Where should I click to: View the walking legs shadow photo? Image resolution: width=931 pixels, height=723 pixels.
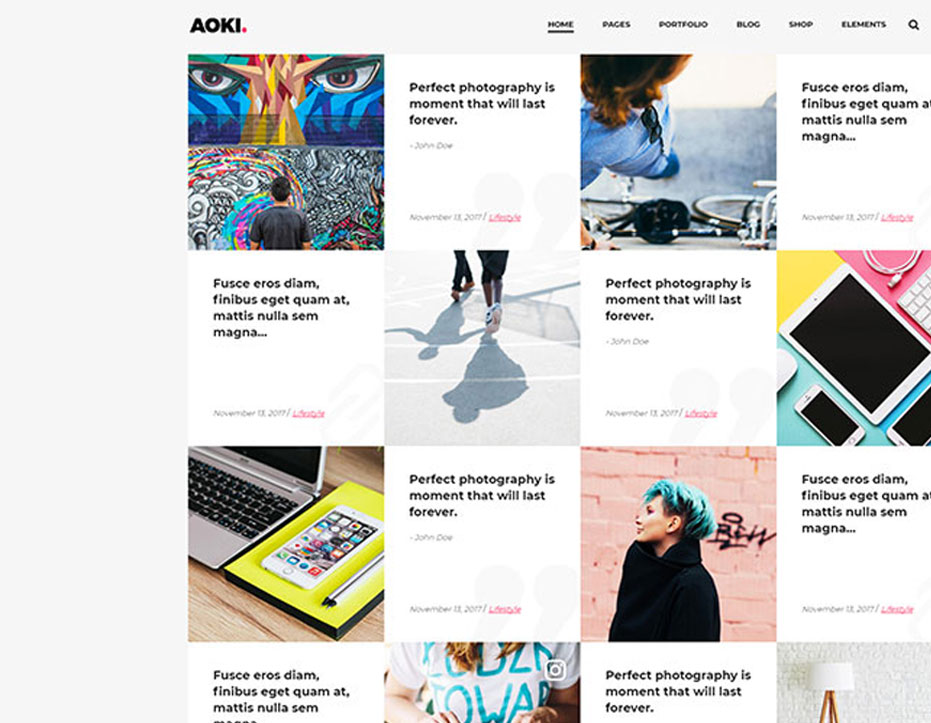(x=482, y=348)
